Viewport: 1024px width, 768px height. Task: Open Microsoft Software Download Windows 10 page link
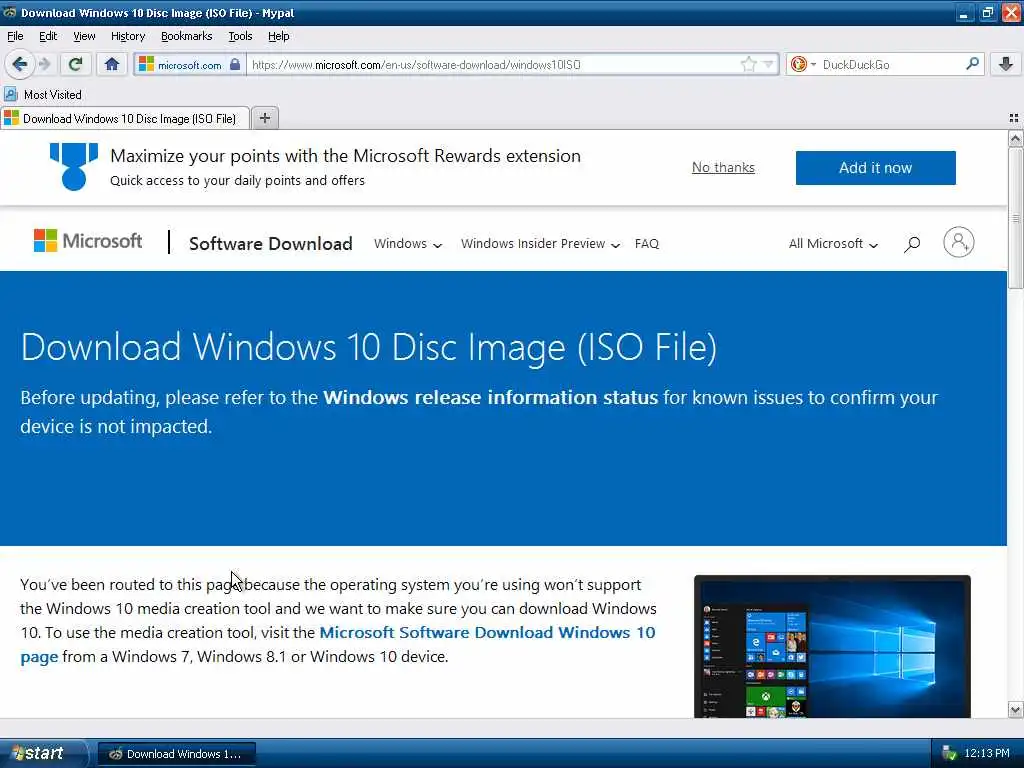(338, 644)
